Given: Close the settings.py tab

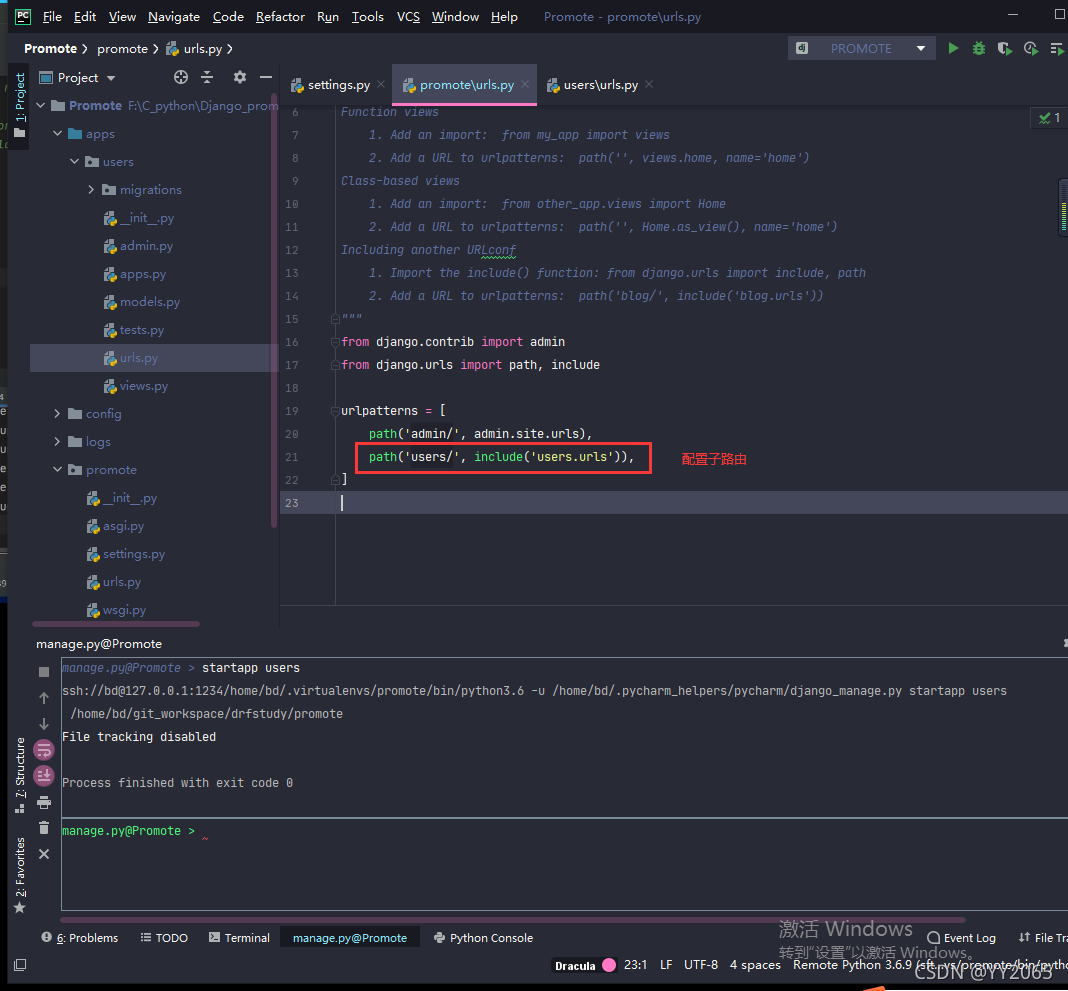Looking at the screenshot, I should (381, 84).
